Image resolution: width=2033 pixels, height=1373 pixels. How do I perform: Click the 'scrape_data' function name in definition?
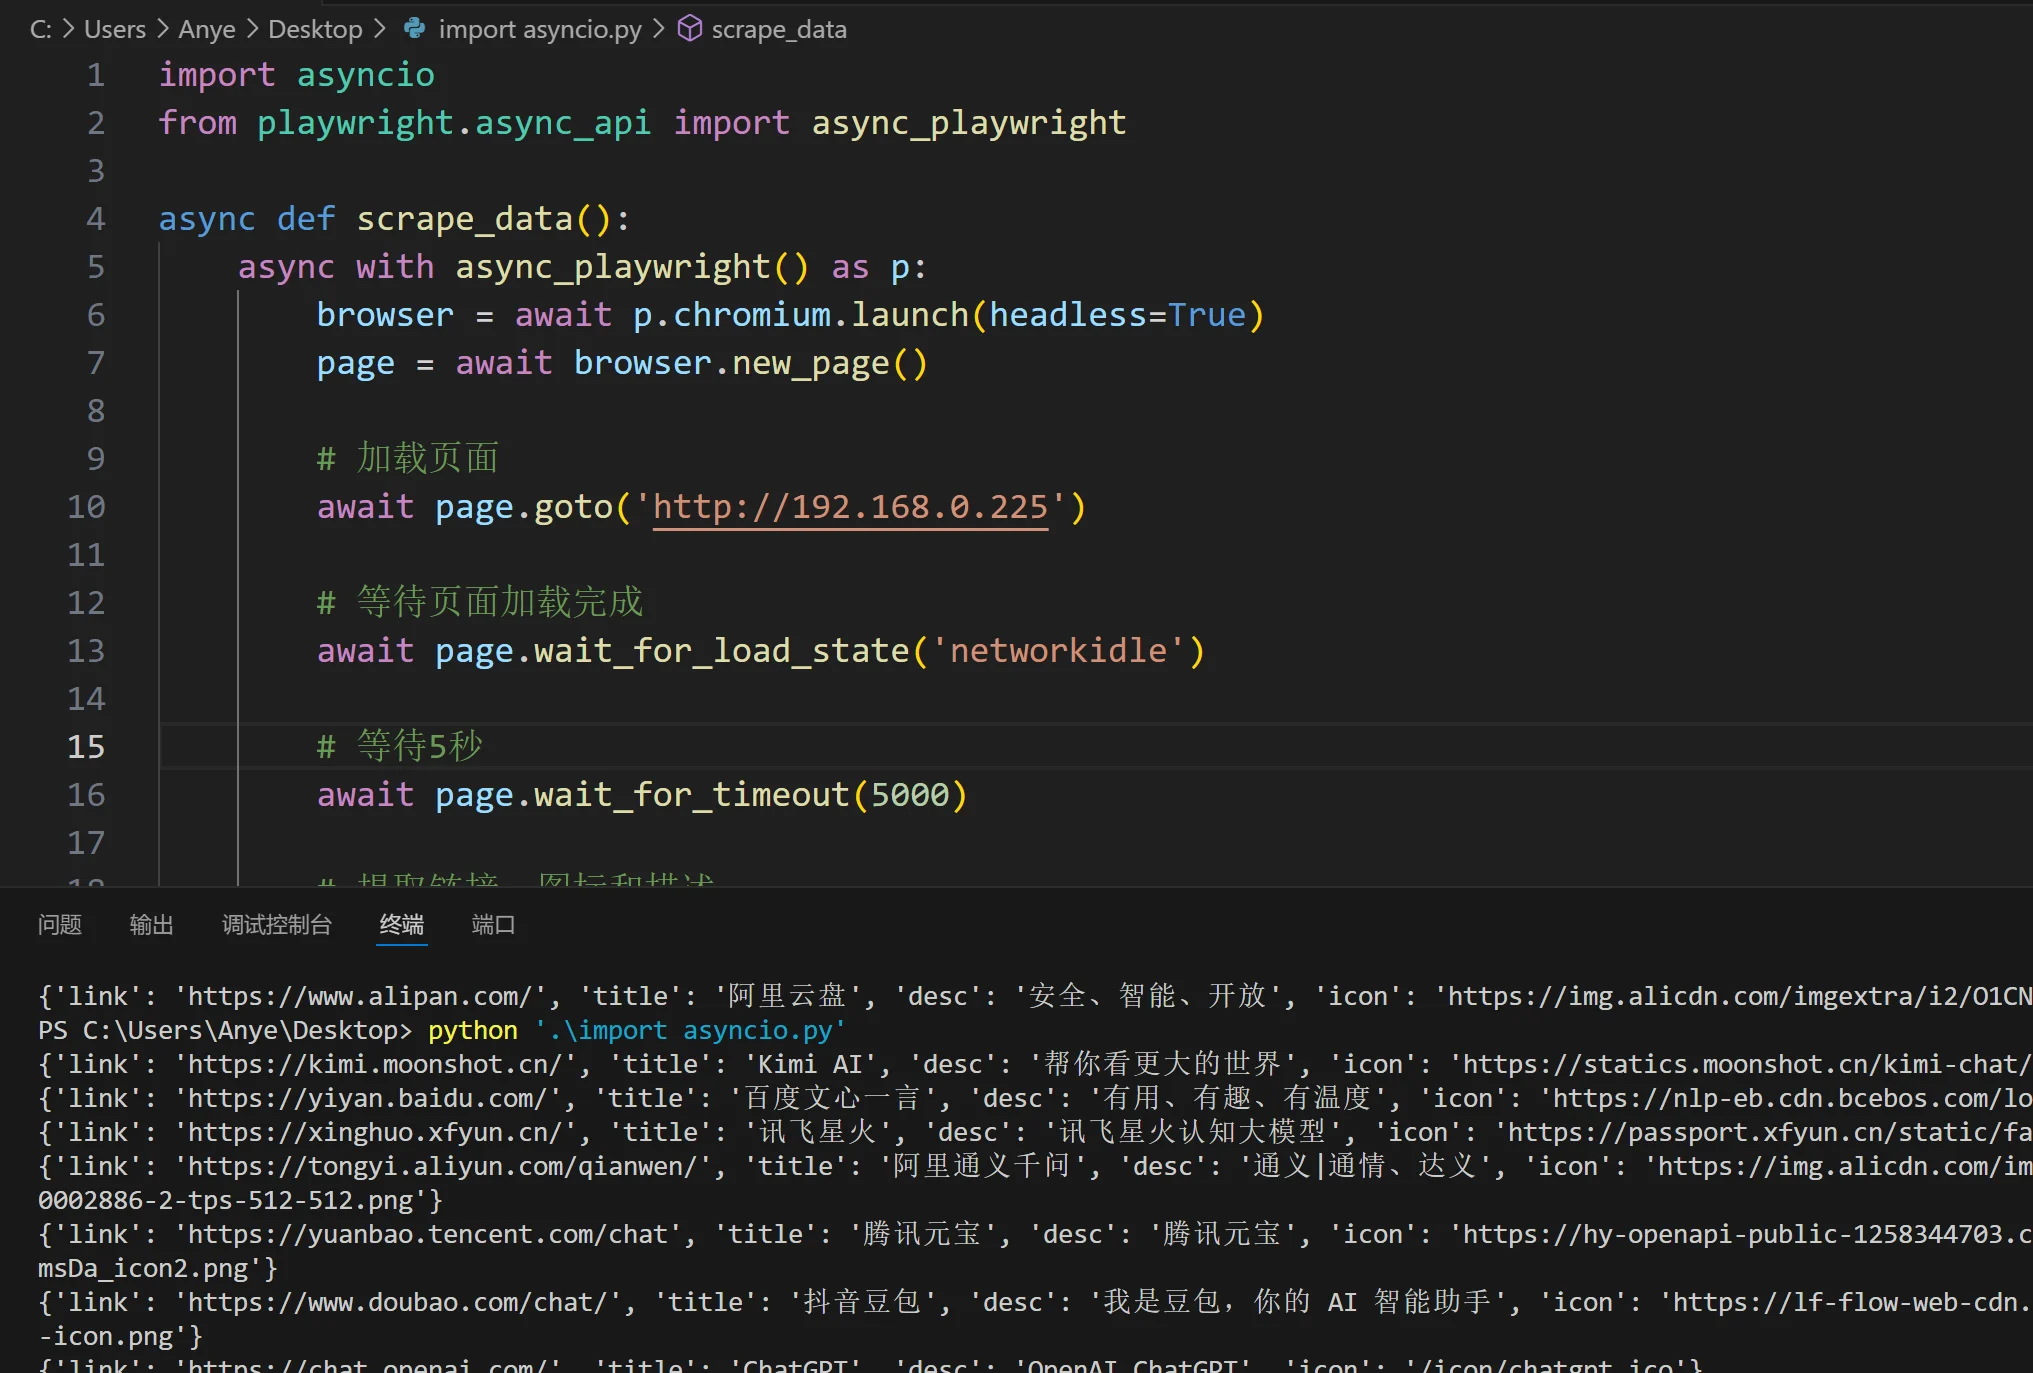click(465, 219)
